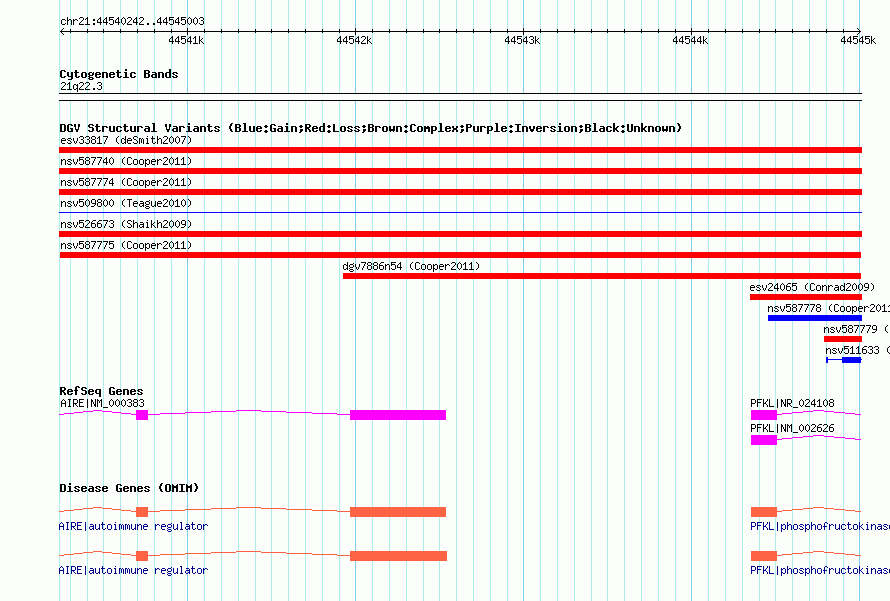This screenshot has width=890, height=601.
Task: Open the first AIRE|autoimmune regulator link
Action: pos(133,527)
